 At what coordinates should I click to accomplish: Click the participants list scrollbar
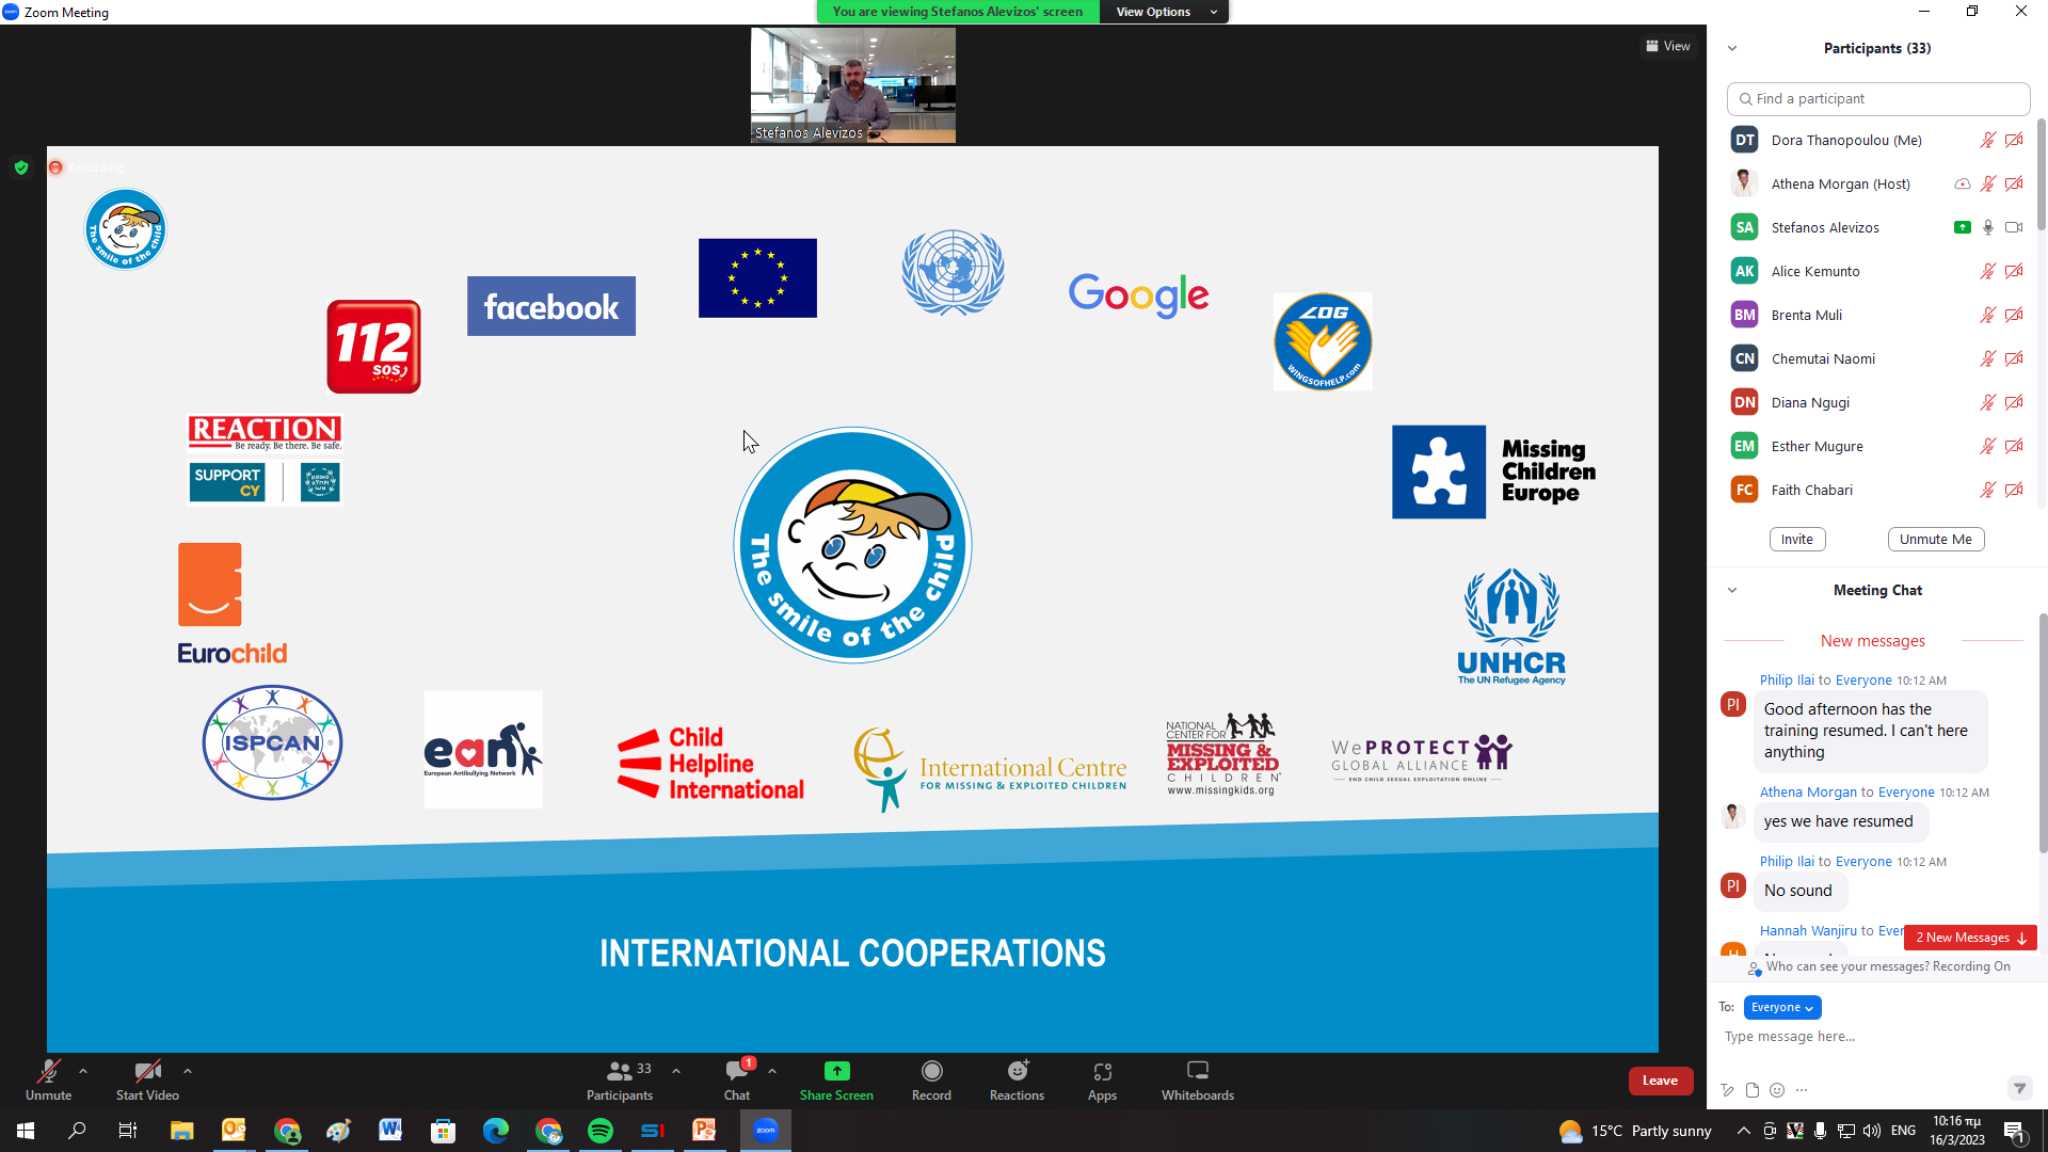(2041, 175)
